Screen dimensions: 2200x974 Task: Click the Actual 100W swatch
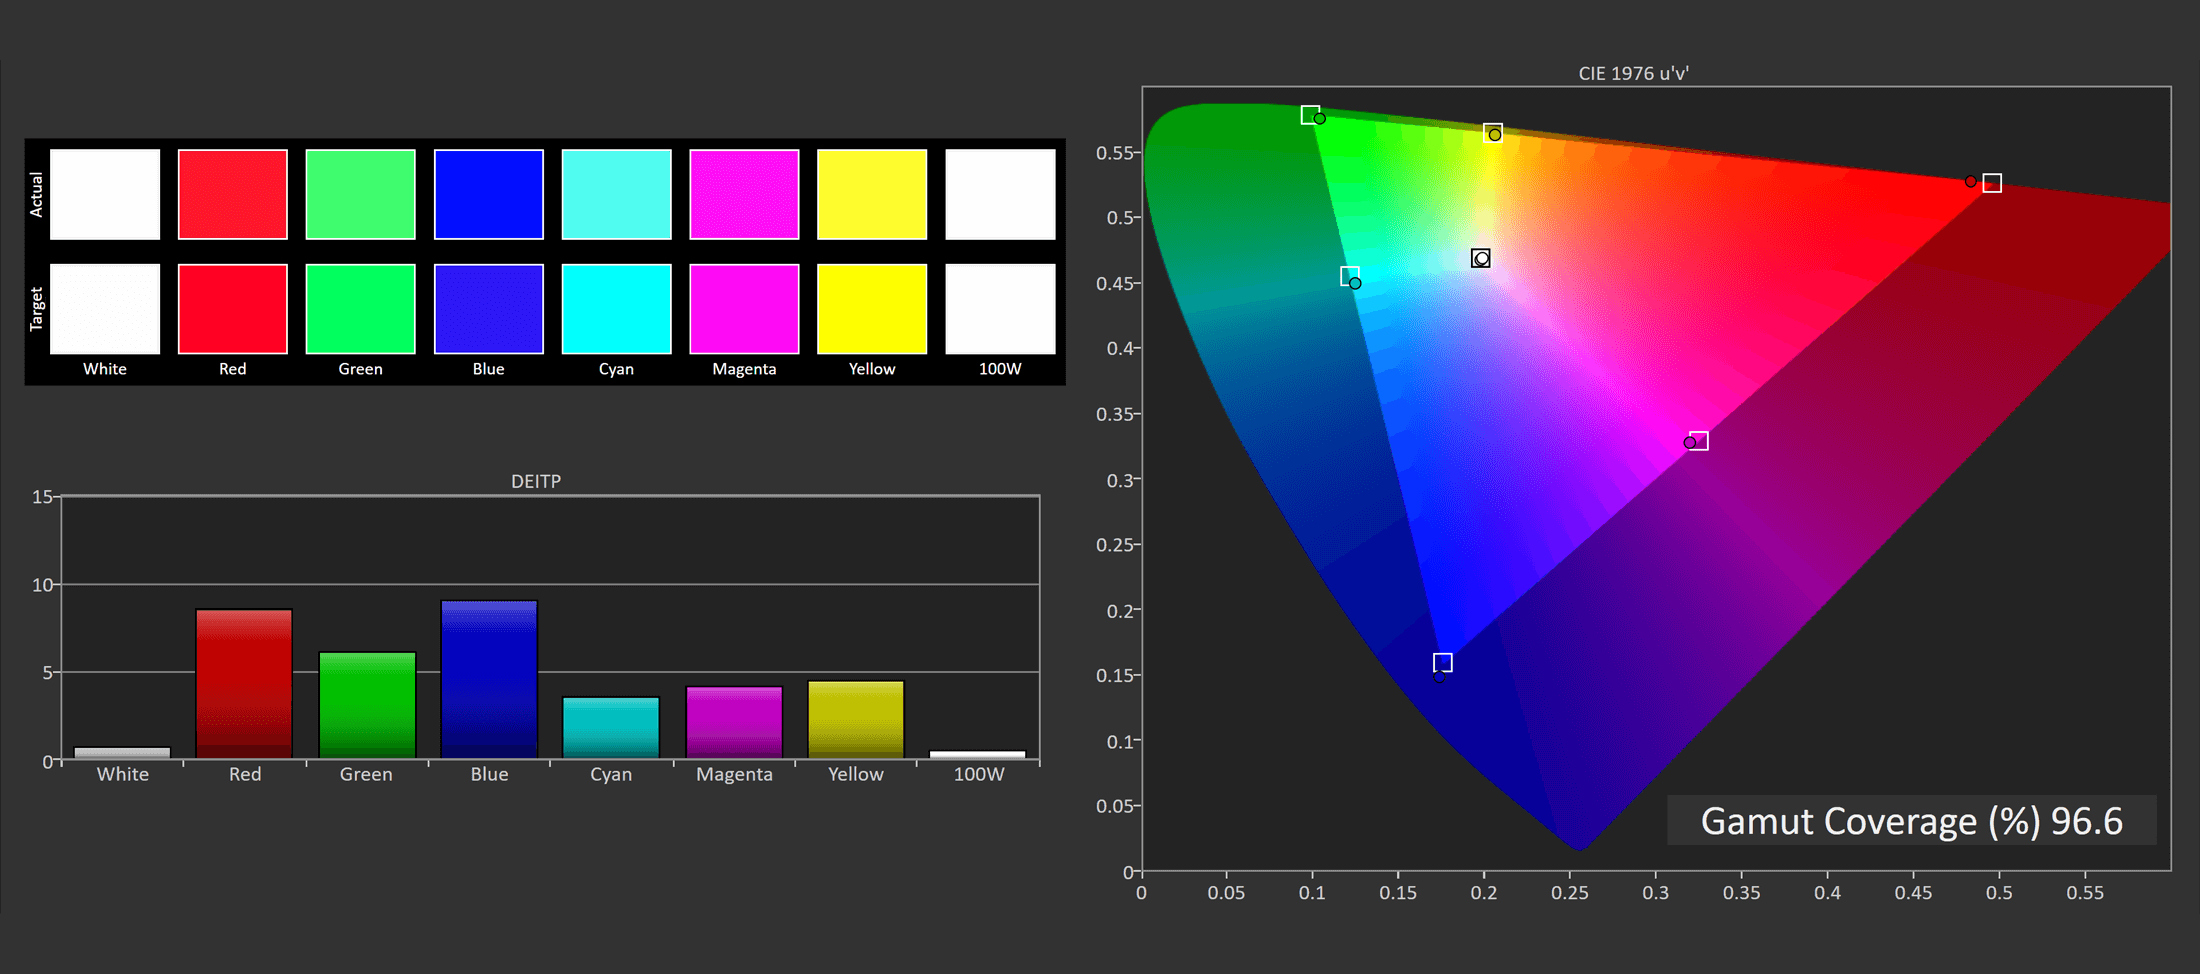click(1000, 194)
